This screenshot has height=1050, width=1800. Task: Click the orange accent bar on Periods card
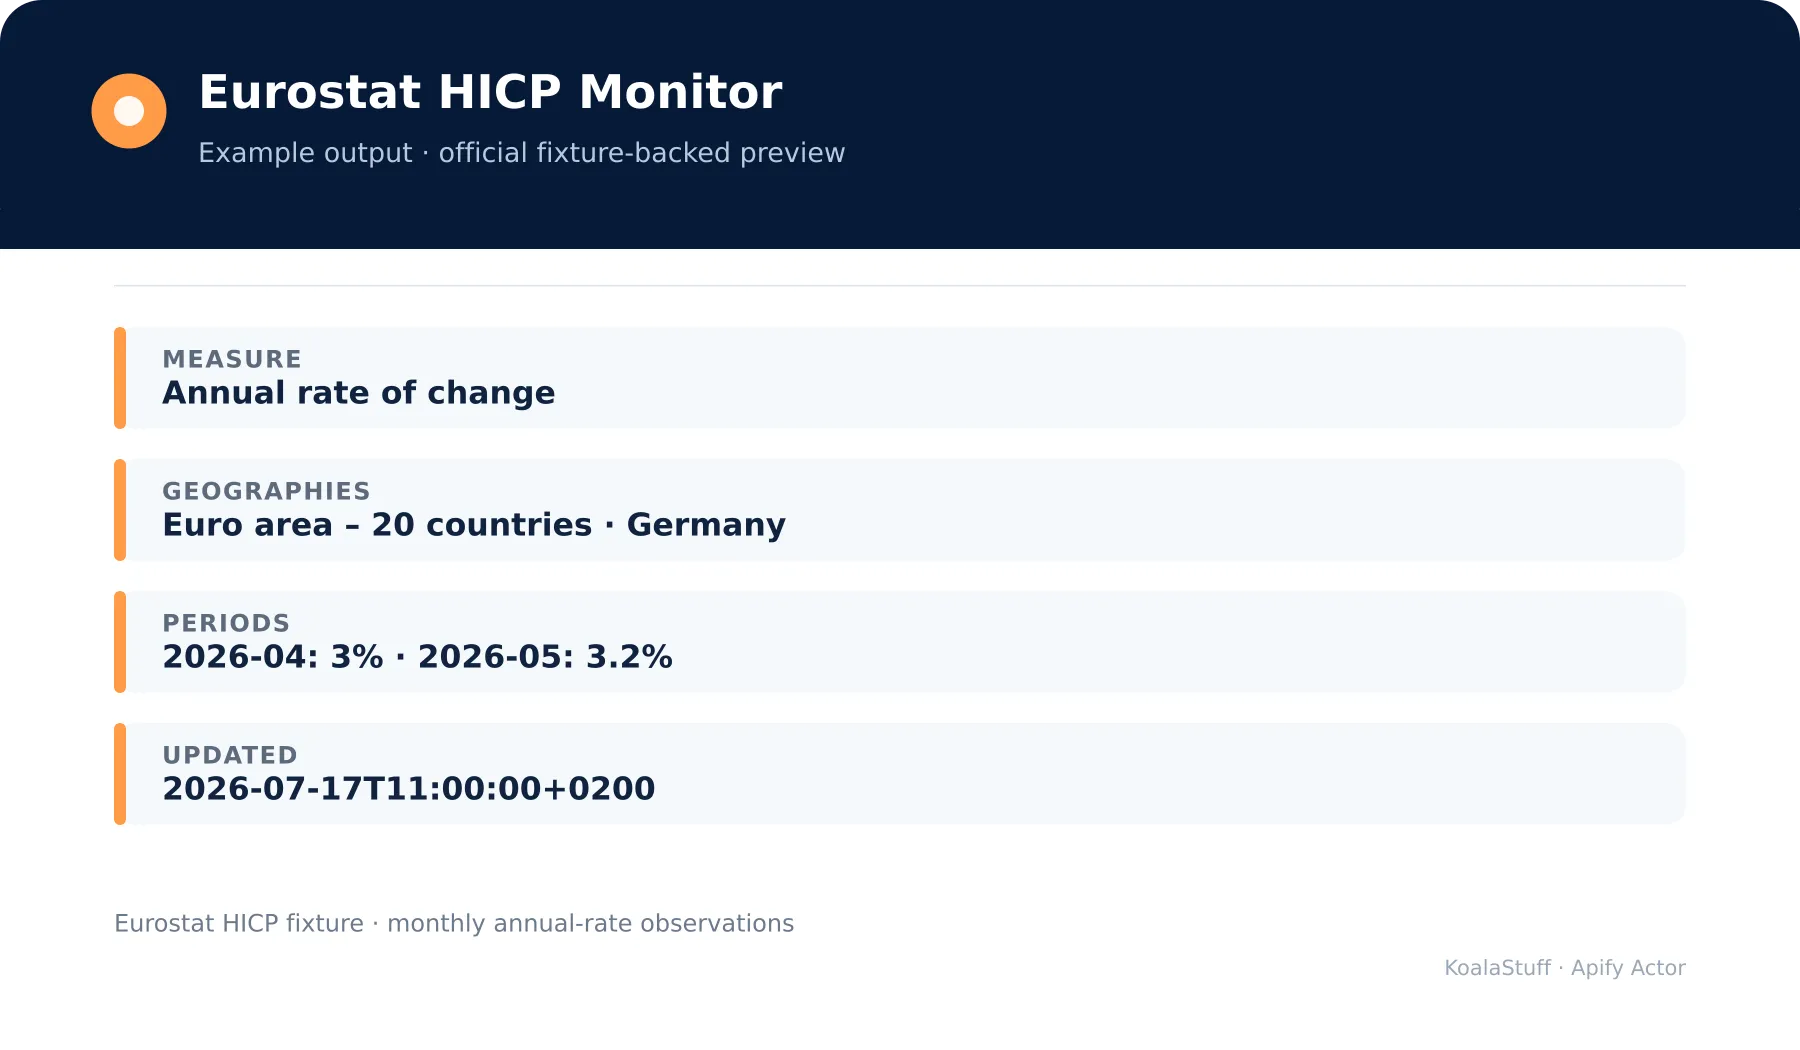tap(120, 642)
